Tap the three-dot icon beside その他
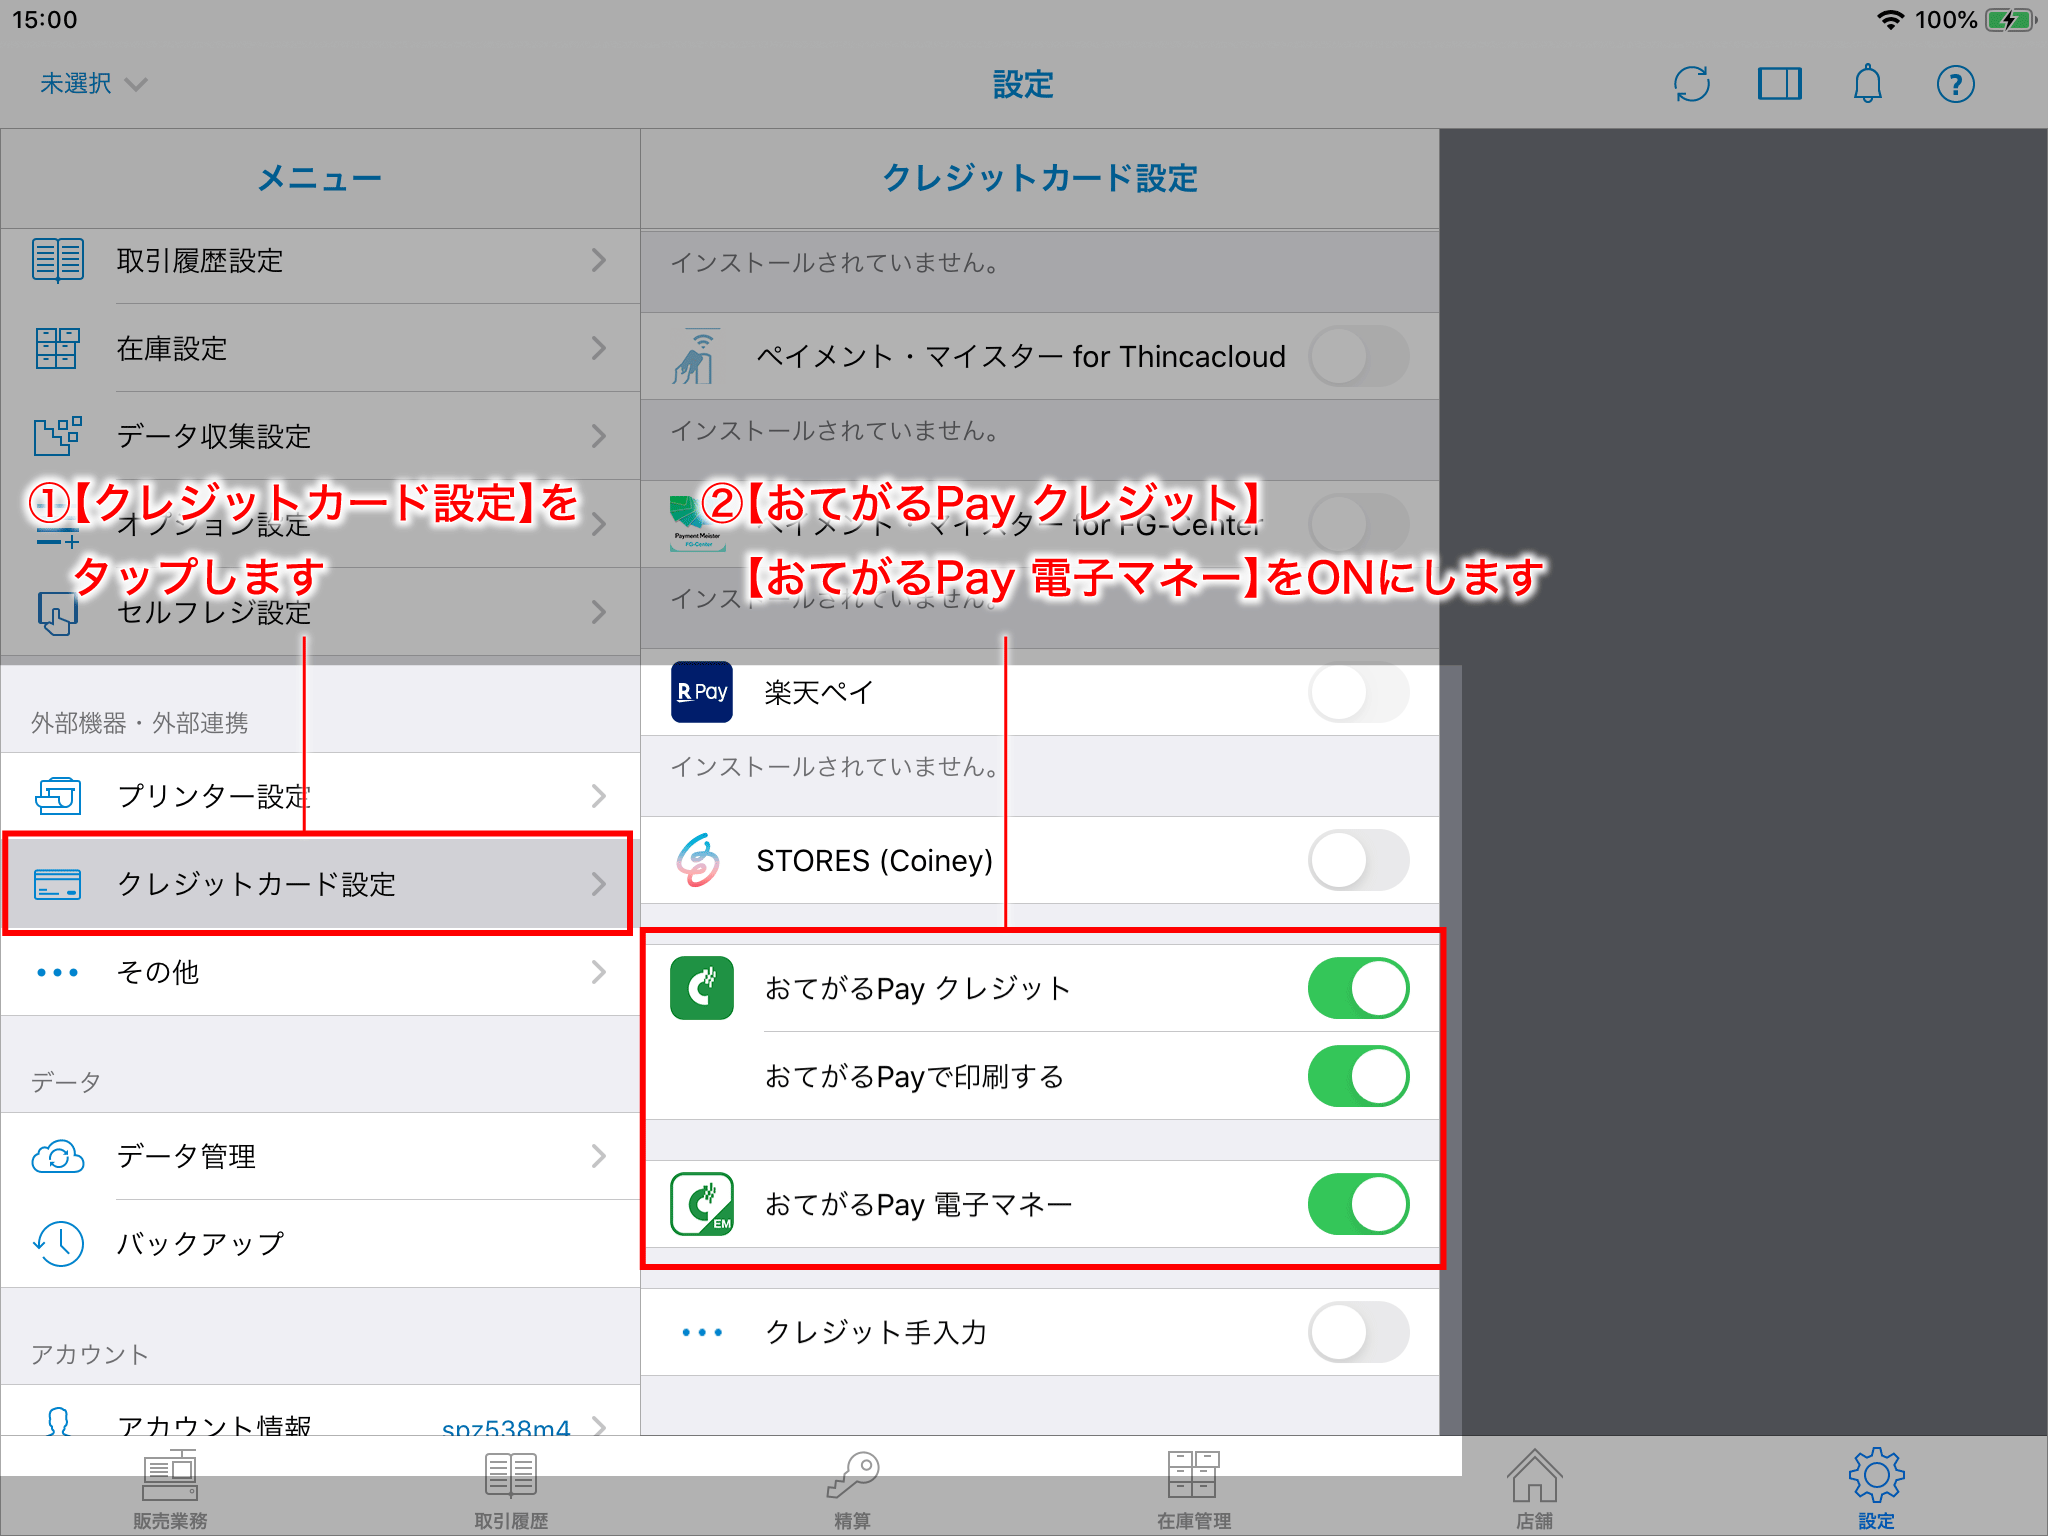 coord(58,972)
